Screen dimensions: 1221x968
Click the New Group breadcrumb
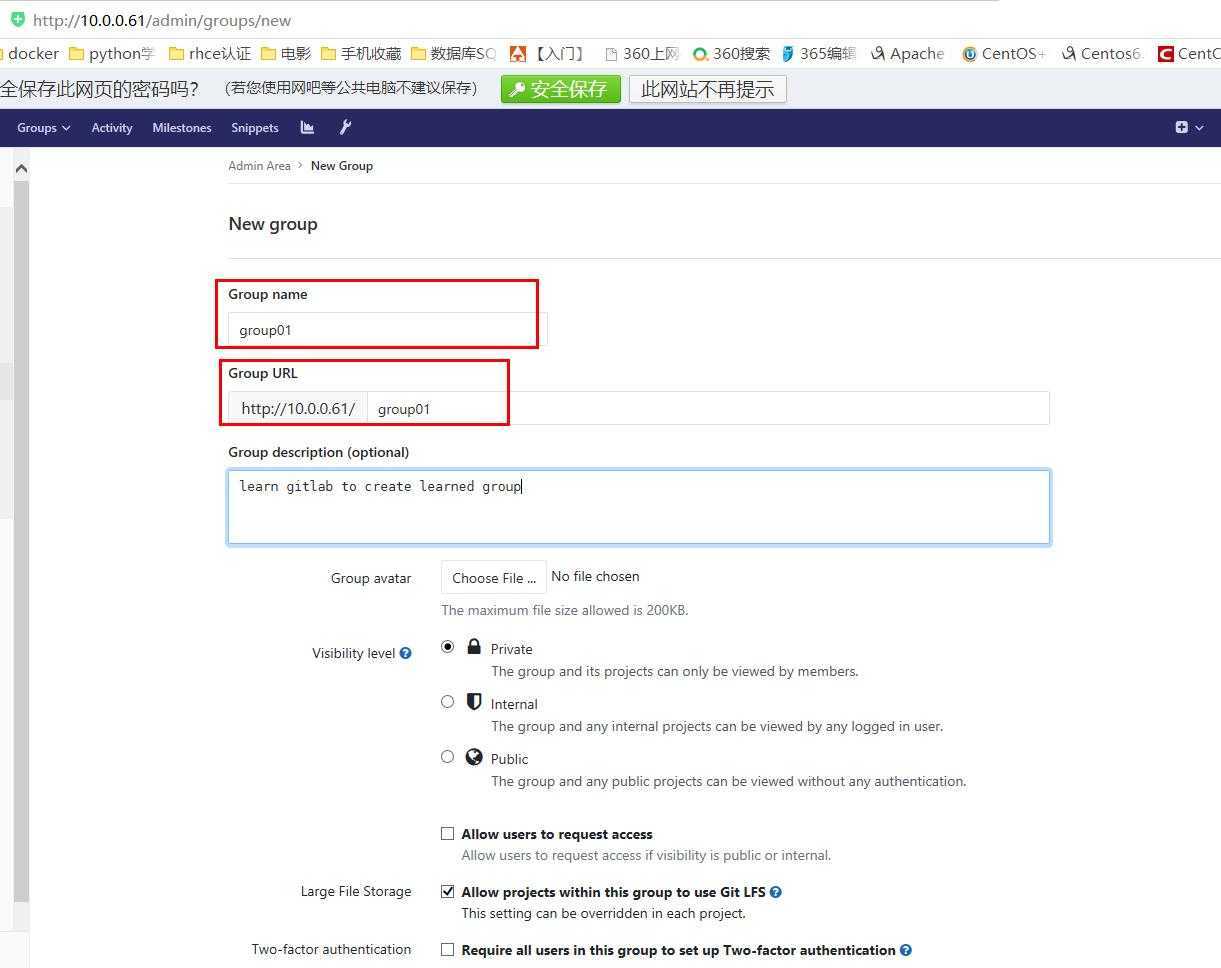click(342, 166)
